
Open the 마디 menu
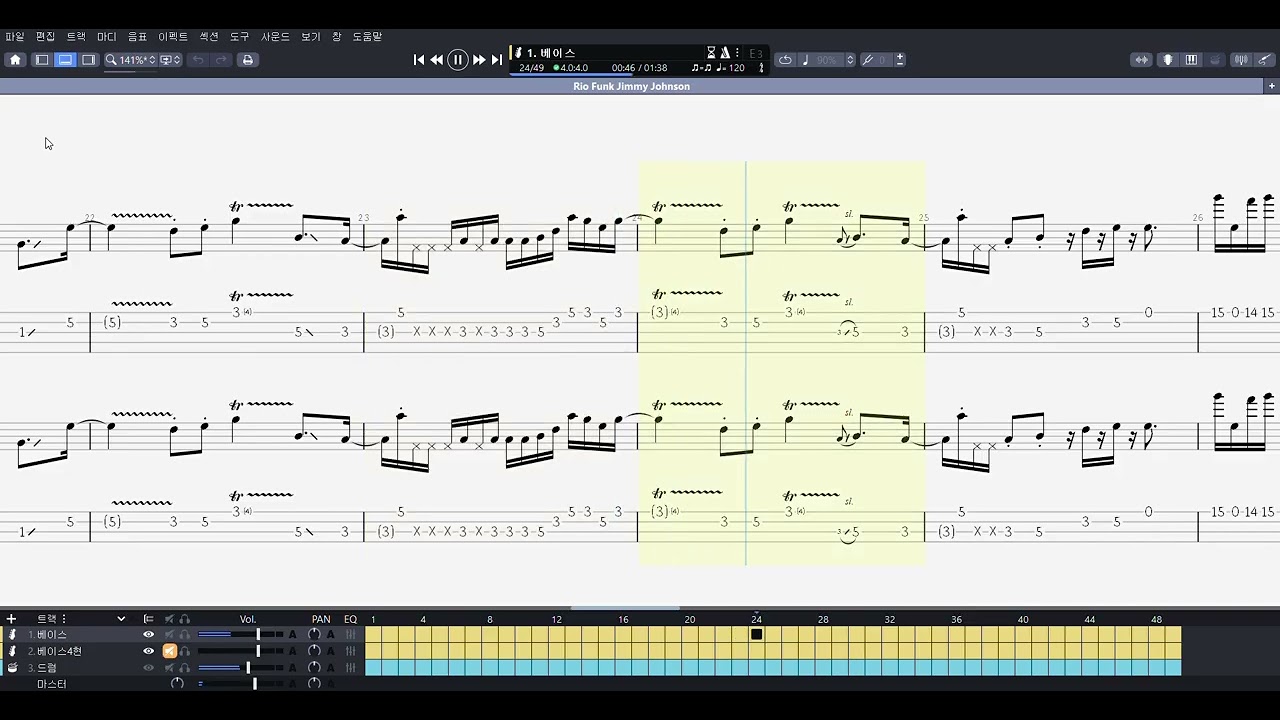pyautogui.click(x=107, y=37)
